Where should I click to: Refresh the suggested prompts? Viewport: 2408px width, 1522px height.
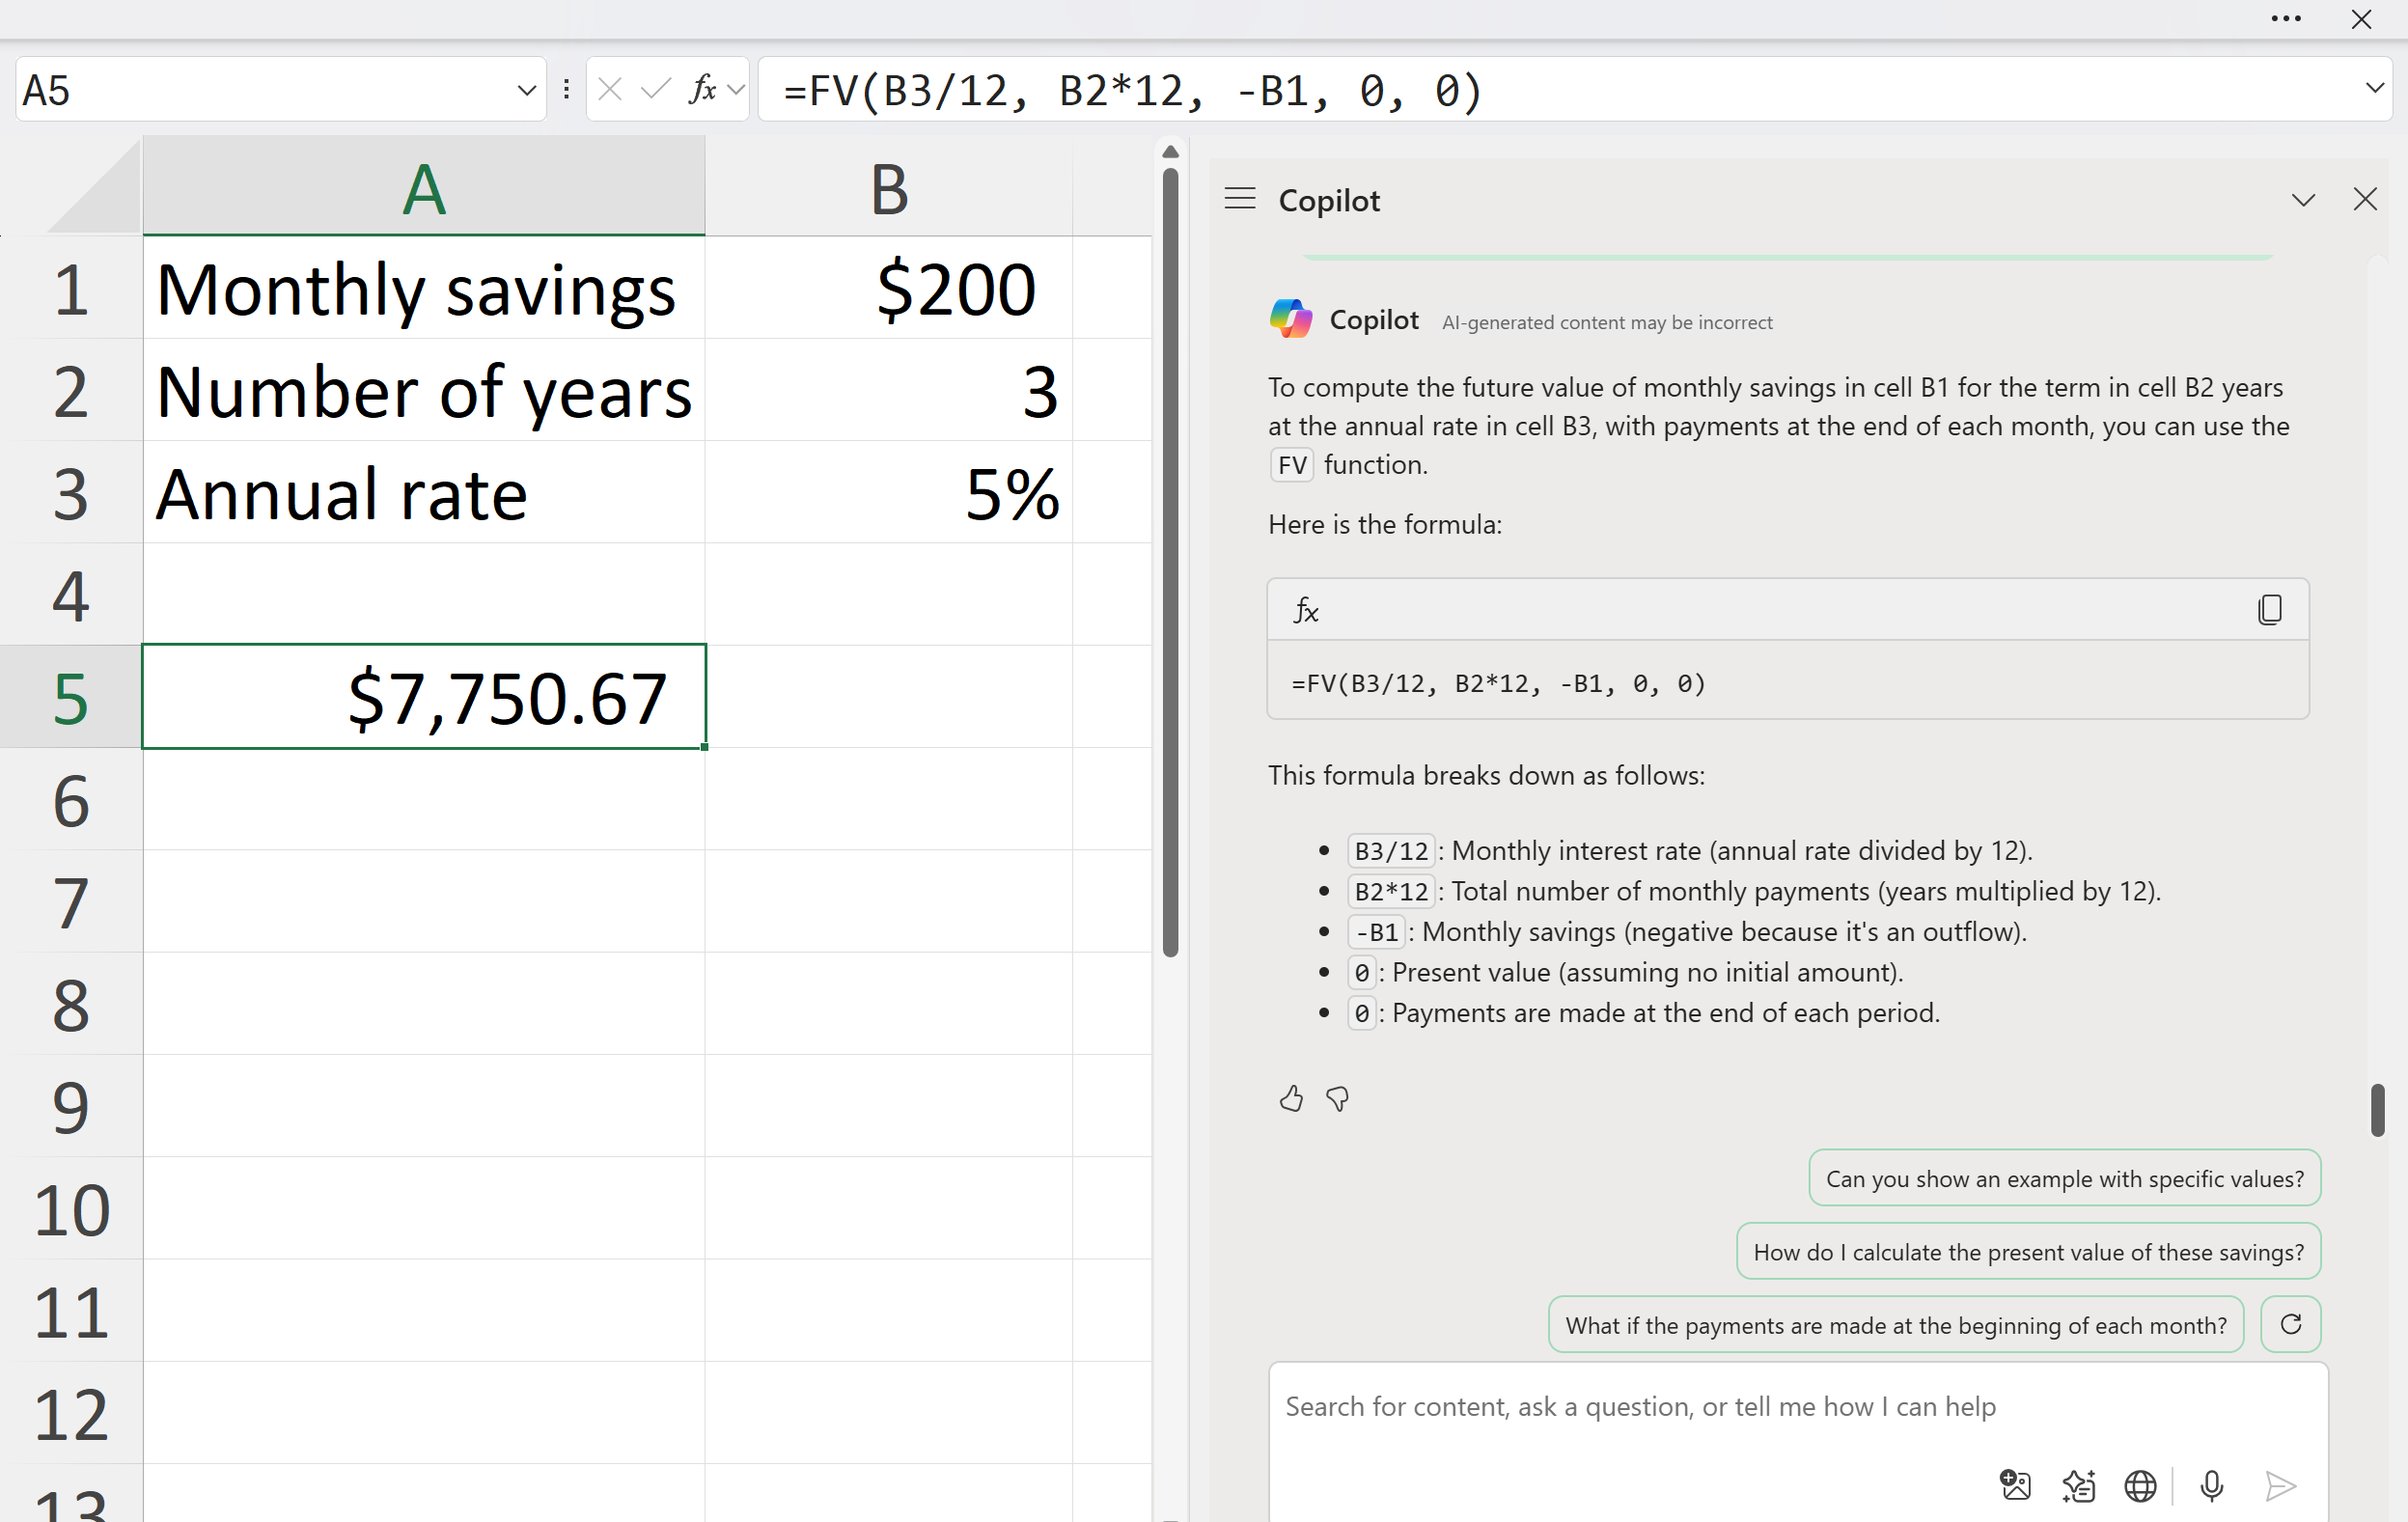tap(2290, 1324)
